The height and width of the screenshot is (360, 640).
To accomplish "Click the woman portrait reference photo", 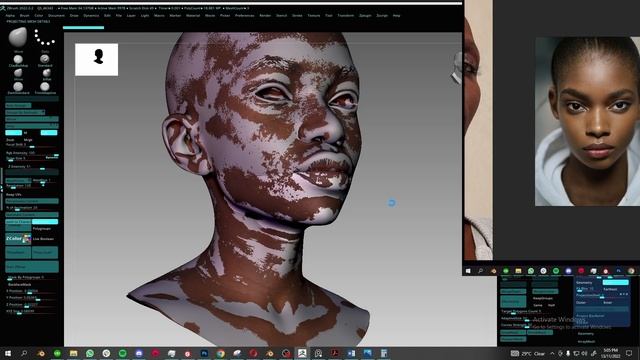I will pos(587,121).
